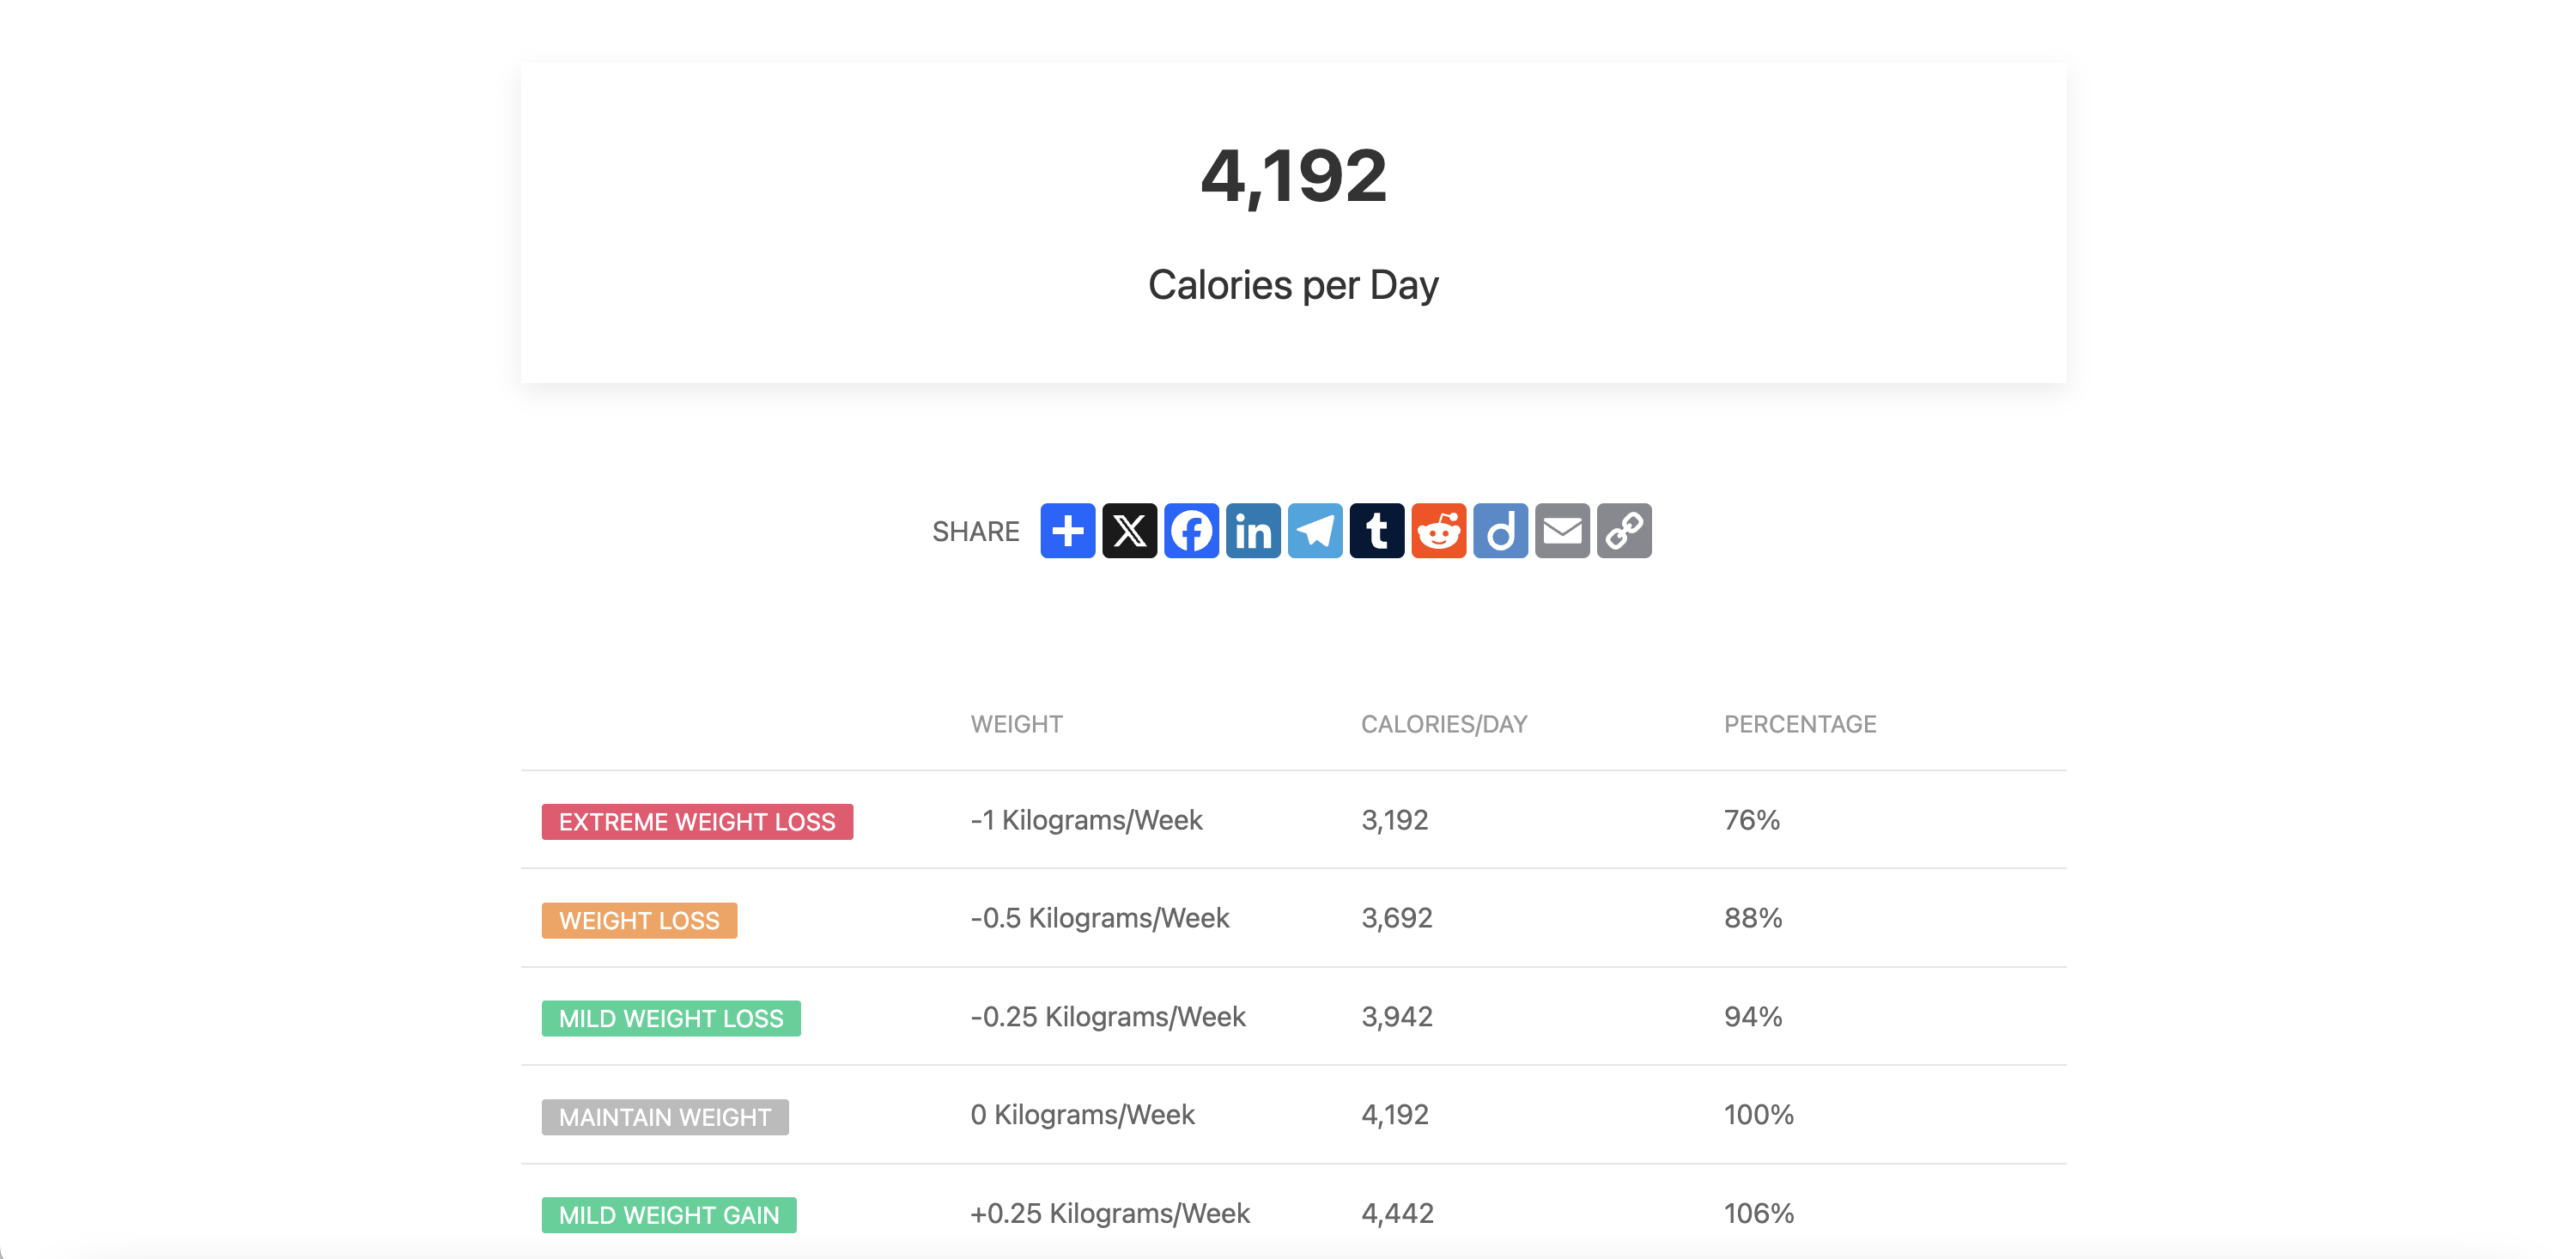Open more sharing options
Screen dimensions: 2576x1259
click(x=1068, y=531)
